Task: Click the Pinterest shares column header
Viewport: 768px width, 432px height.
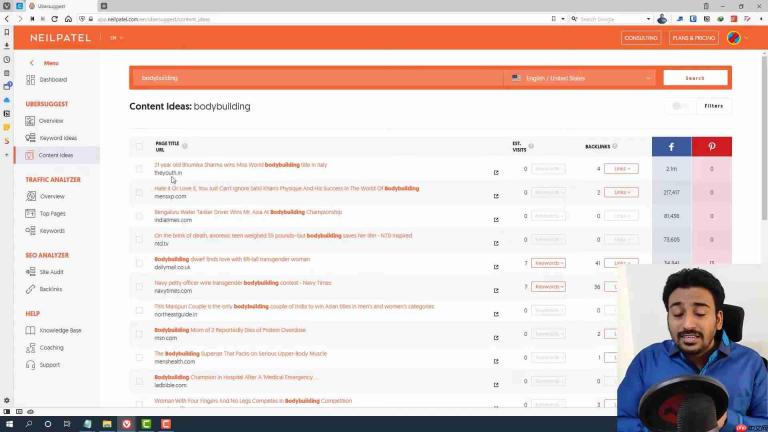Action: point(712,146)
